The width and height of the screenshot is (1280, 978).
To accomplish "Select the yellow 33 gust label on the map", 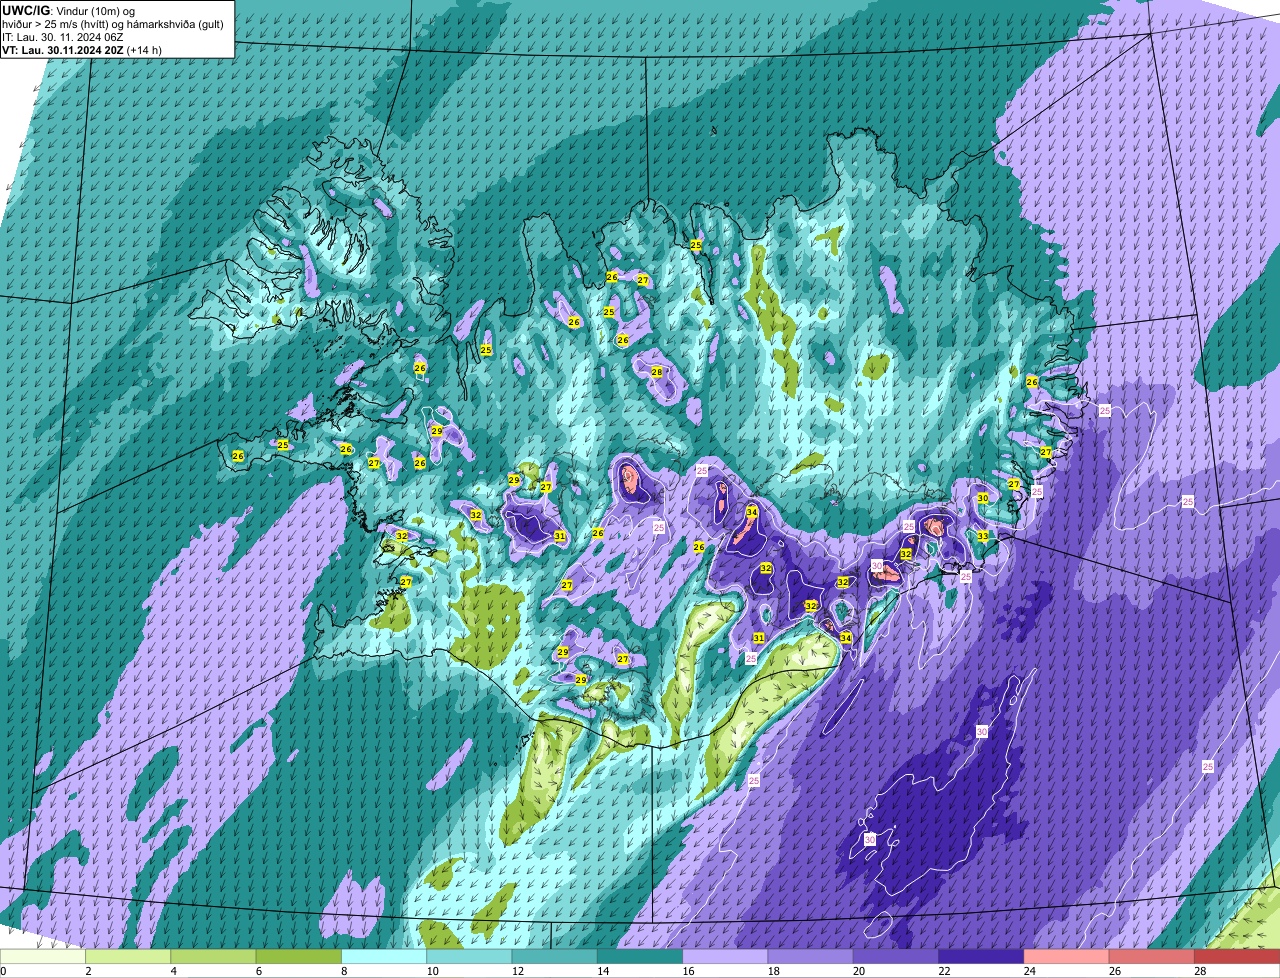I will tap(983, 536).
